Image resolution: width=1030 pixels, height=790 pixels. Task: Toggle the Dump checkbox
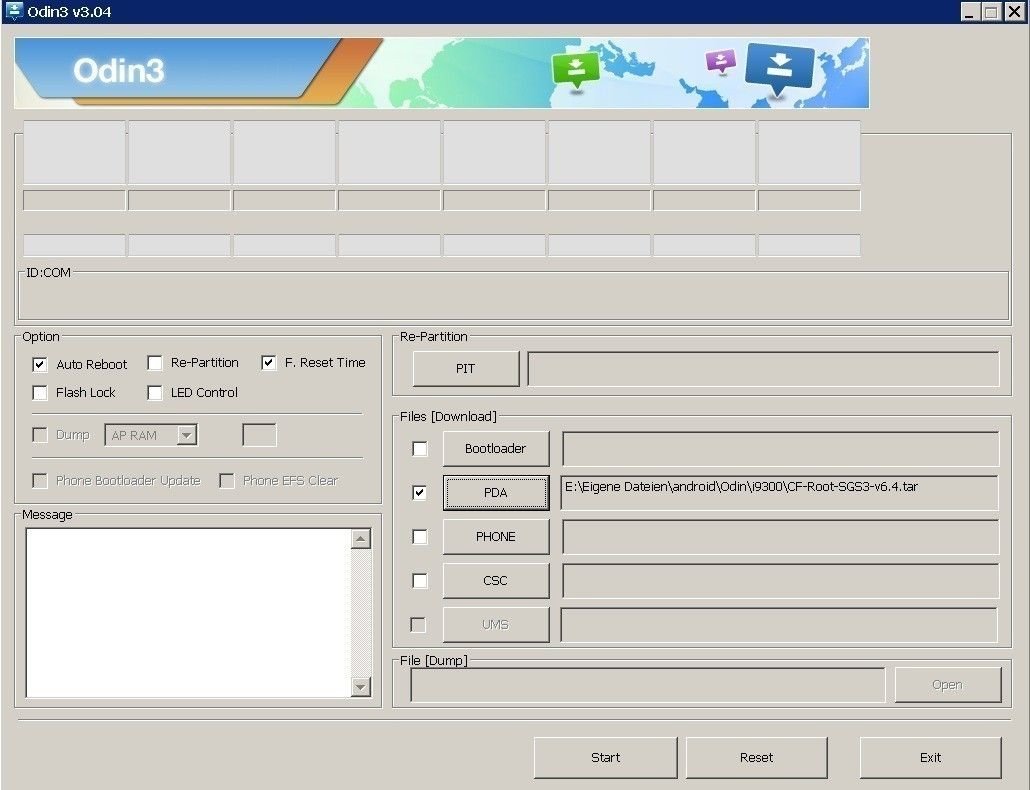(40, 435)
